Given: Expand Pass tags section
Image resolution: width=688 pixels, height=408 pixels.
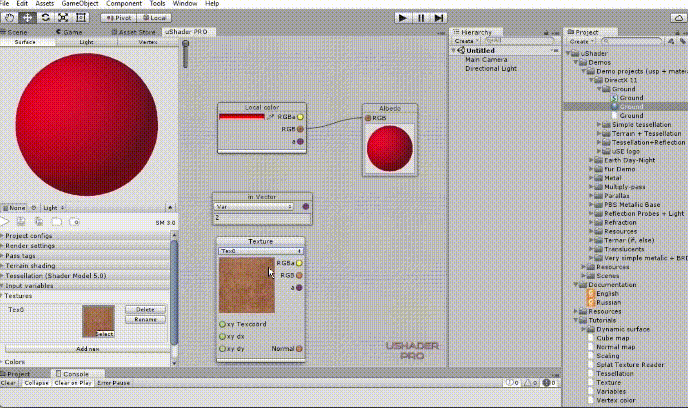Looking at the screenshot, I should click(85, 256).
